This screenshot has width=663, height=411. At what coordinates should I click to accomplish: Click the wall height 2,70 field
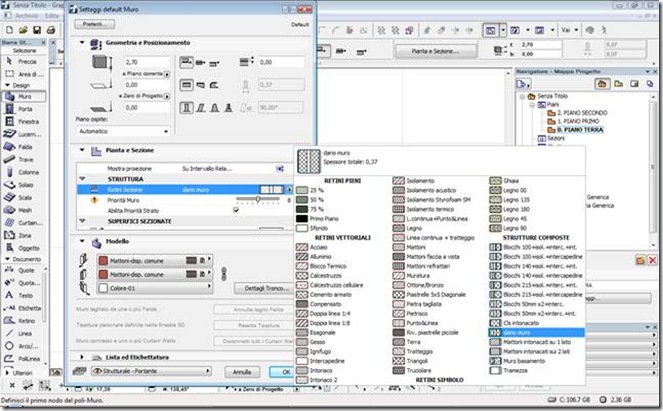[x=147, y=62]
